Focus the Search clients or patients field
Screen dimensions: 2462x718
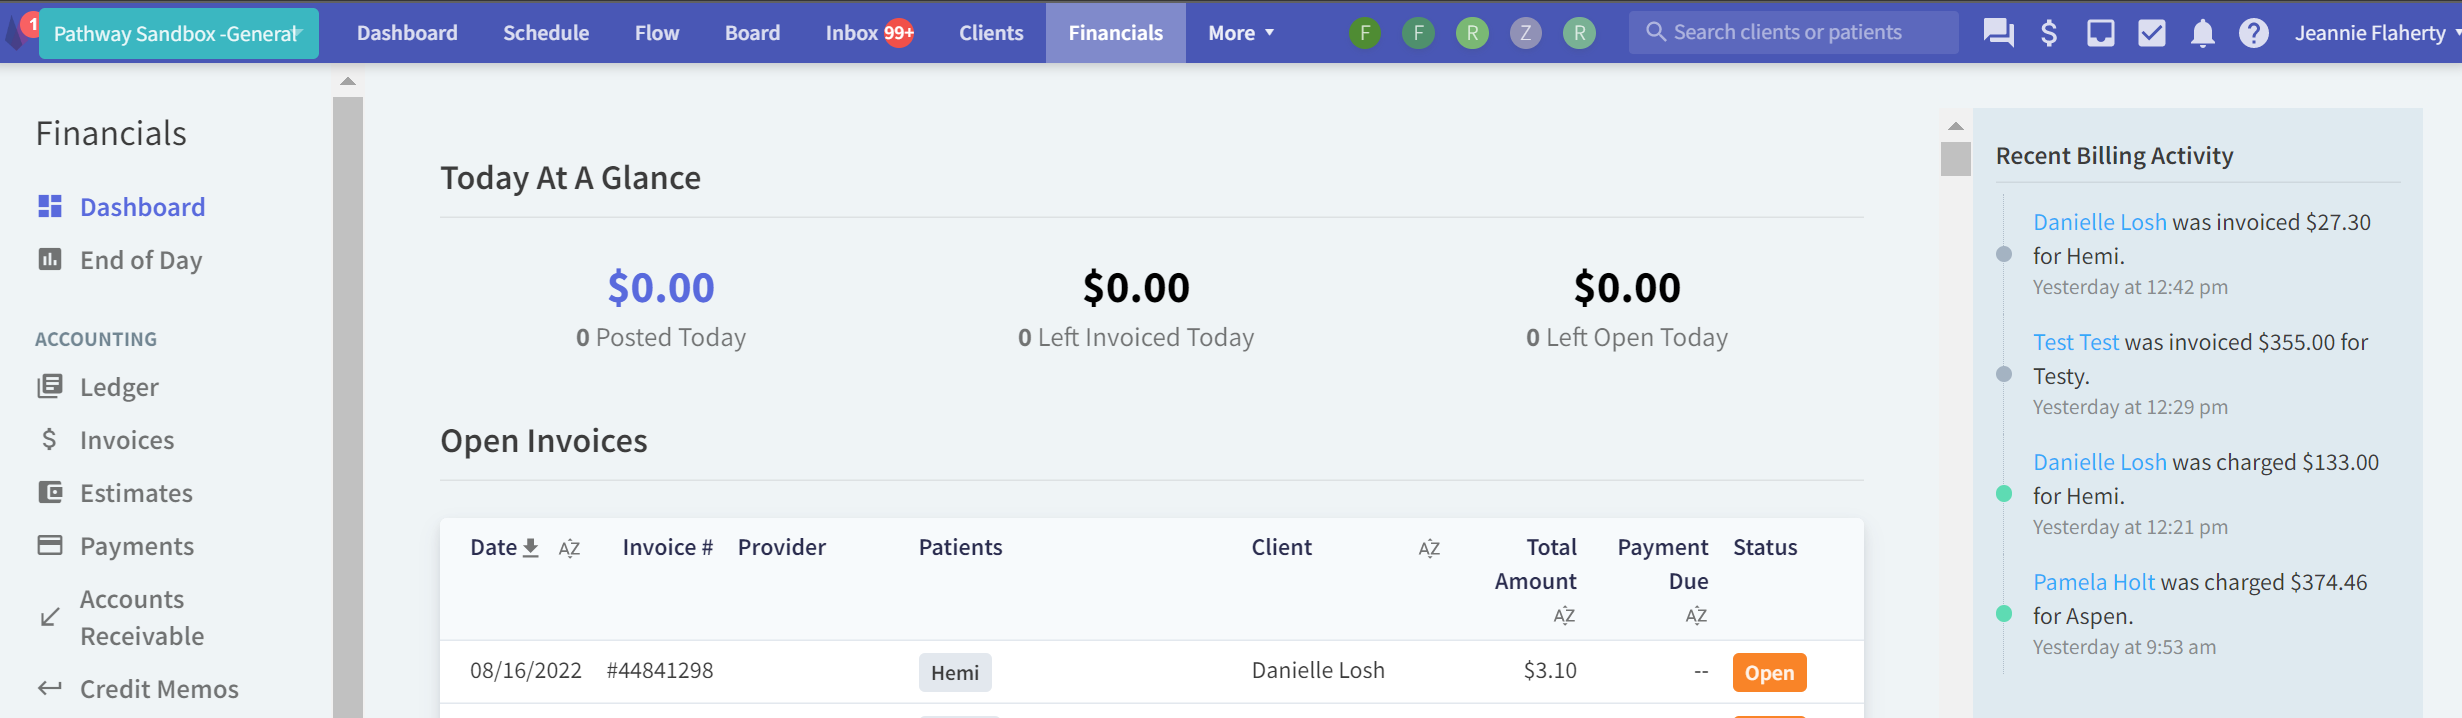point(1793,32)
